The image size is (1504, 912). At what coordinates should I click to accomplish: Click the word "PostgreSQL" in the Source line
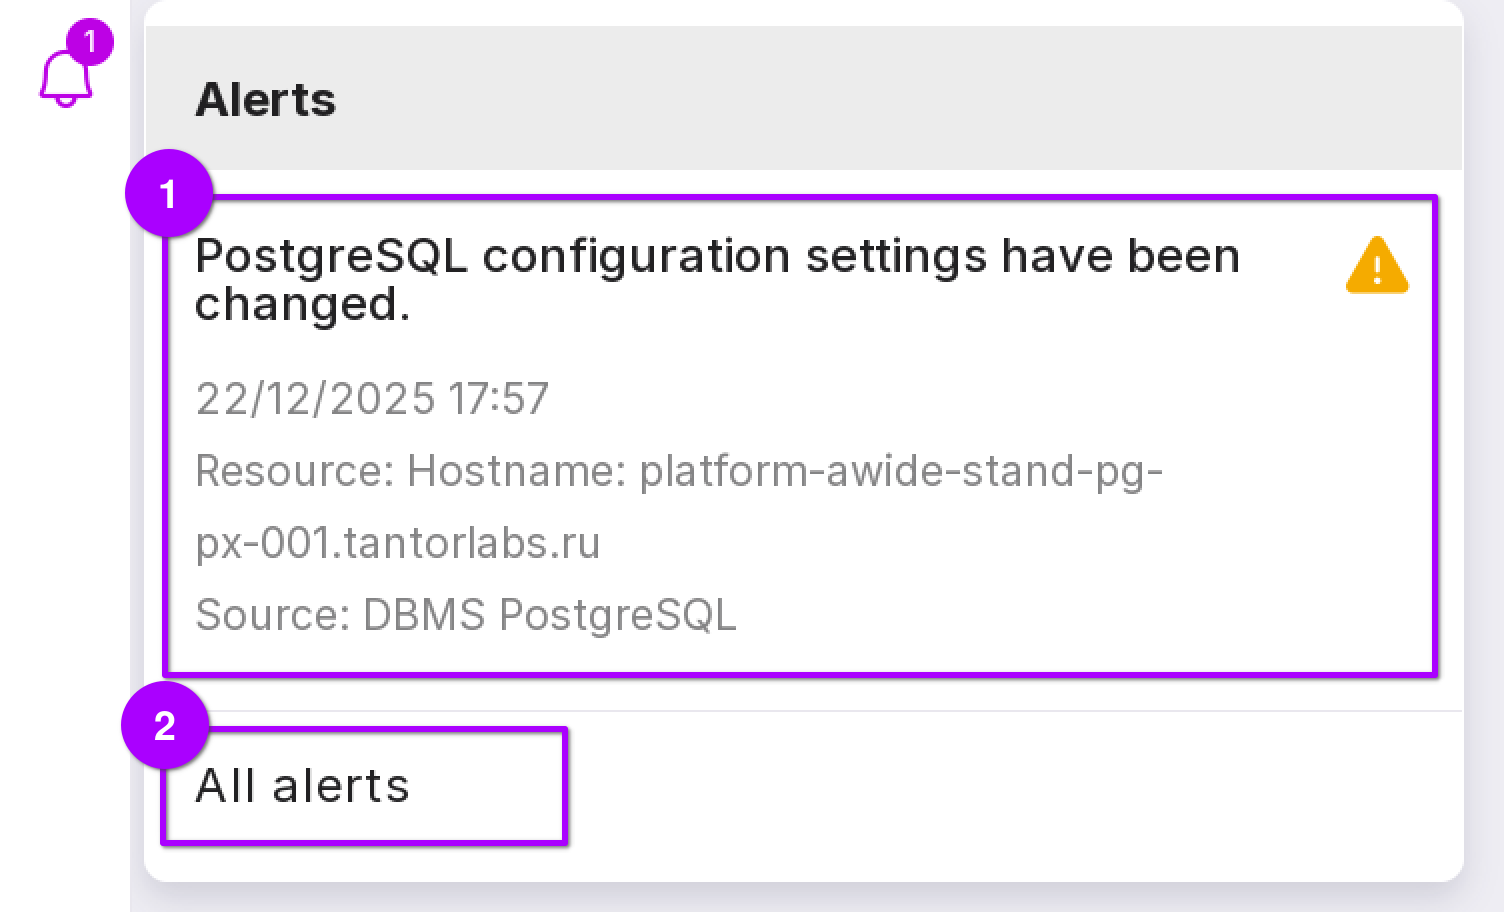point(617,615)
